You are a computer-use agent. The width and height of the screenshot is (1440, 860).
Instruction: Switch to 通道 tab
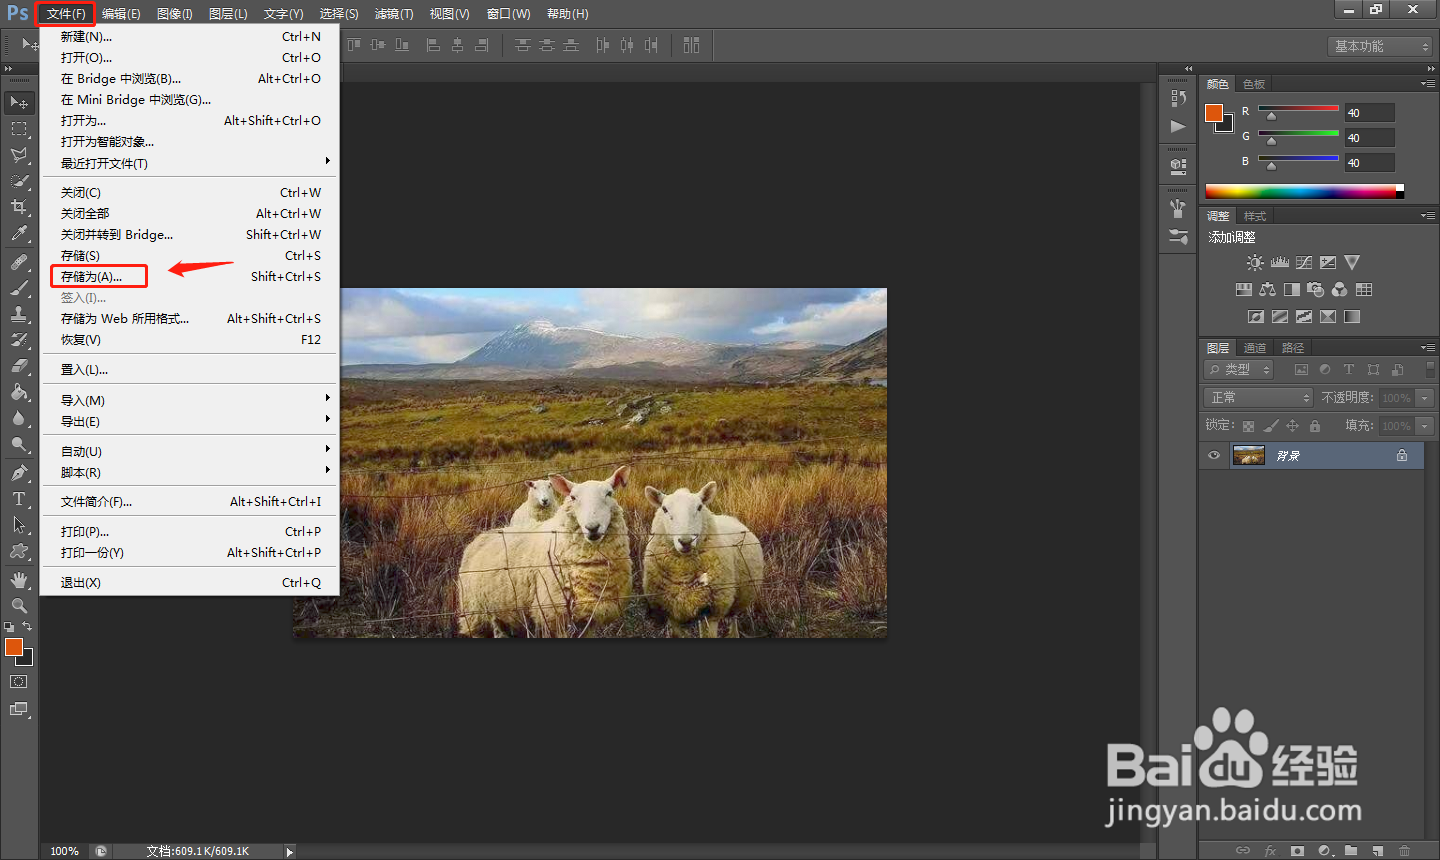1255,348
